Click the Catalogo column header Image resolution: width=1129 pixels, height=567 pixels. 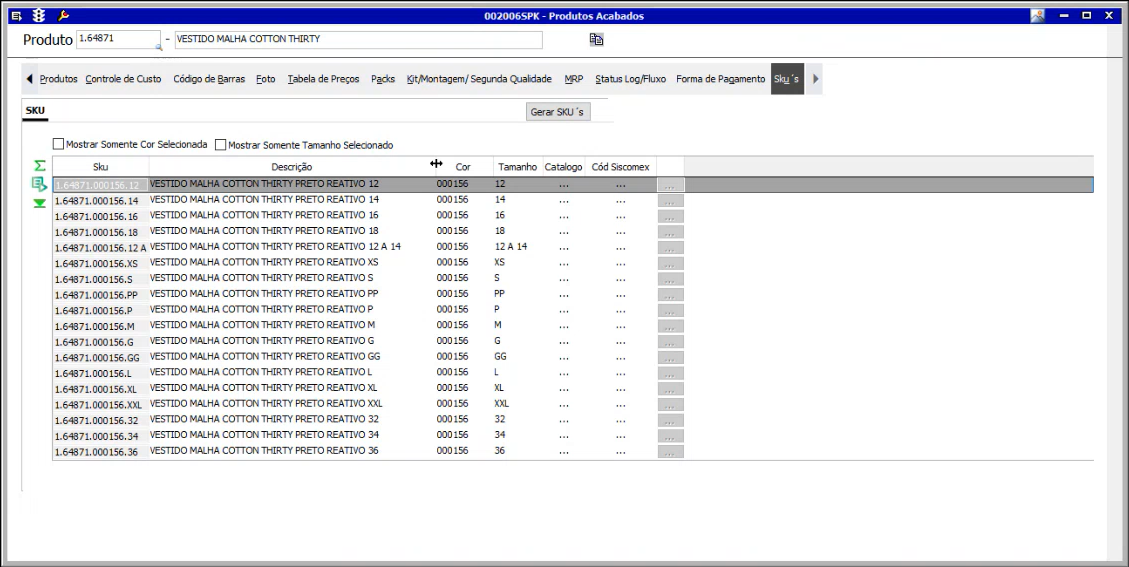point(563,166)
